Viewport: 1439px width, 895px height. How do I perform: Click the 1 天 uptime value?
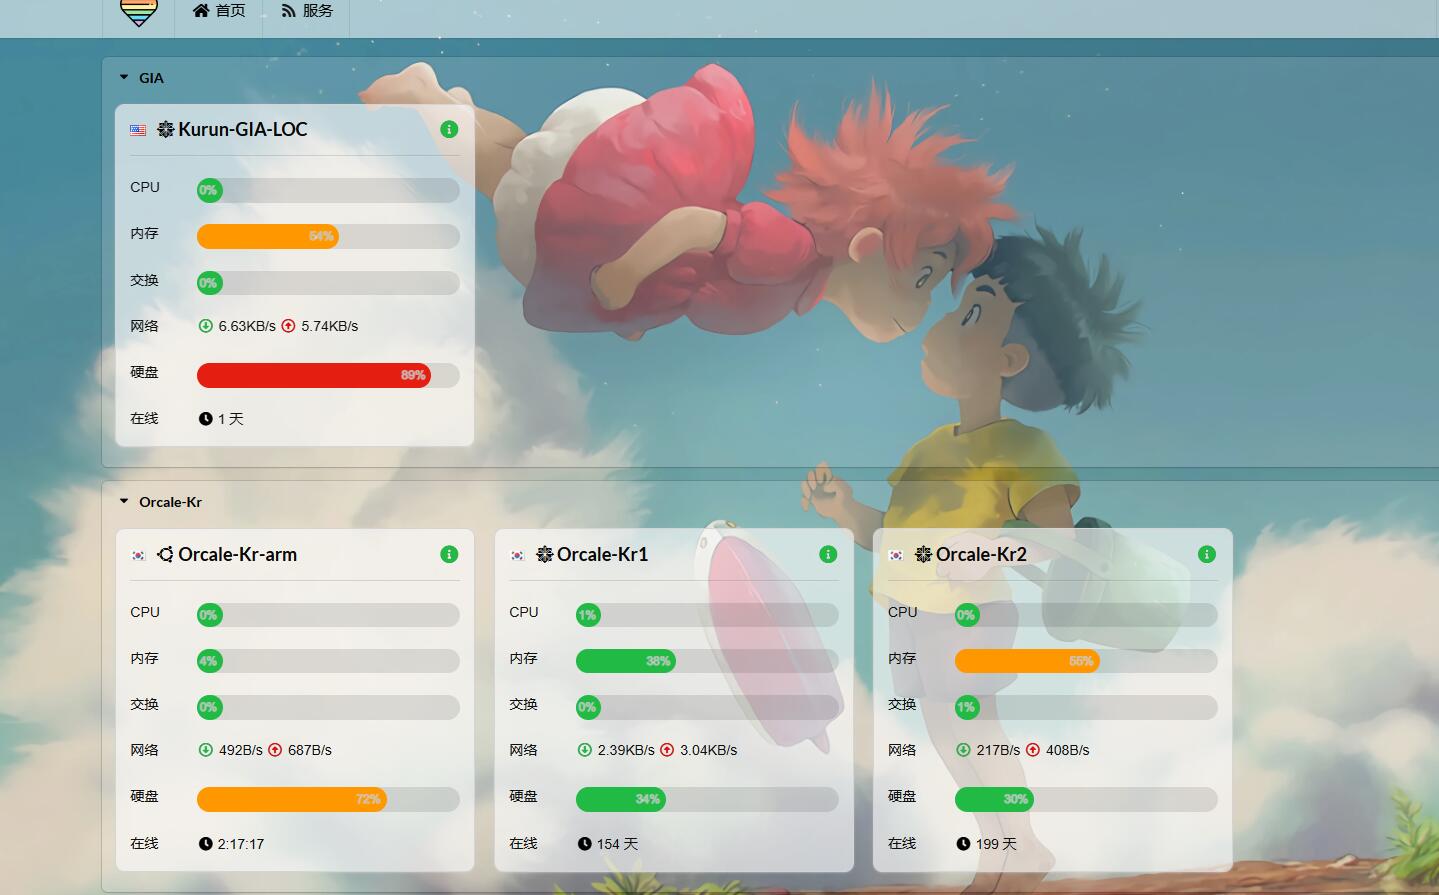tap(231, 419)
